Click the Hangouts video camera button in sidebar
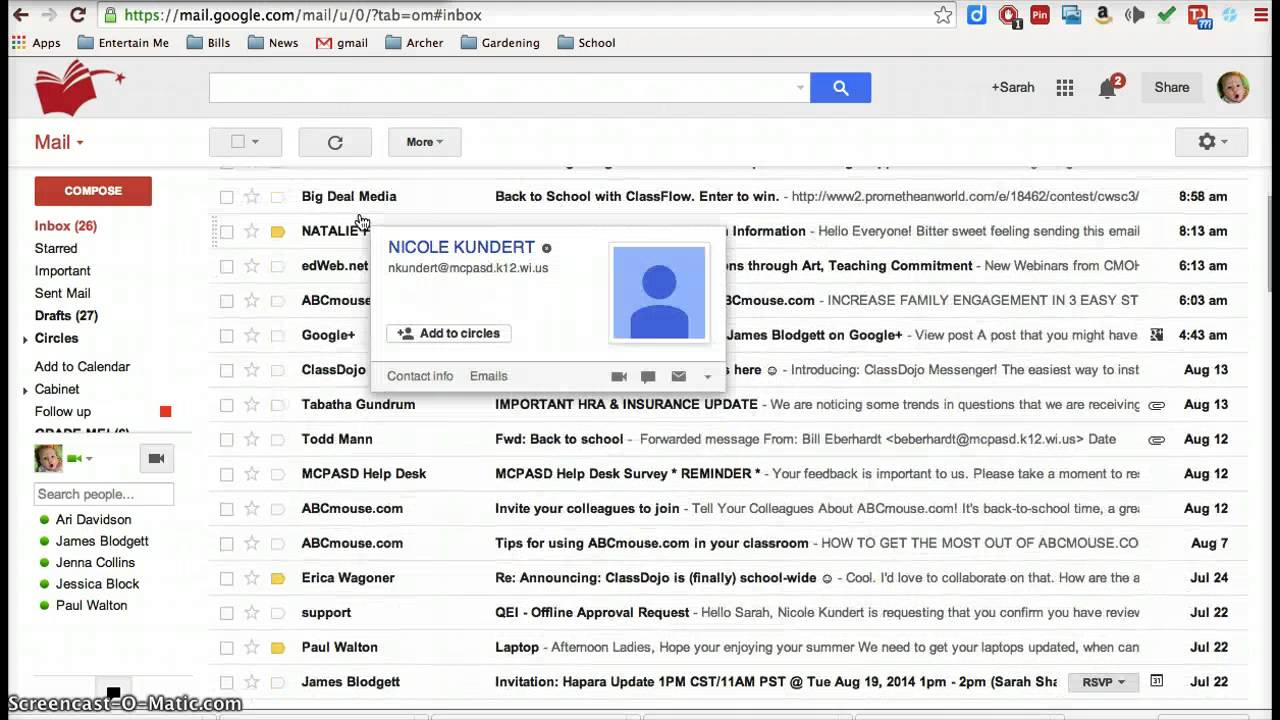The width and height of the screenshot is (1280, 720). tap(156, 458)
